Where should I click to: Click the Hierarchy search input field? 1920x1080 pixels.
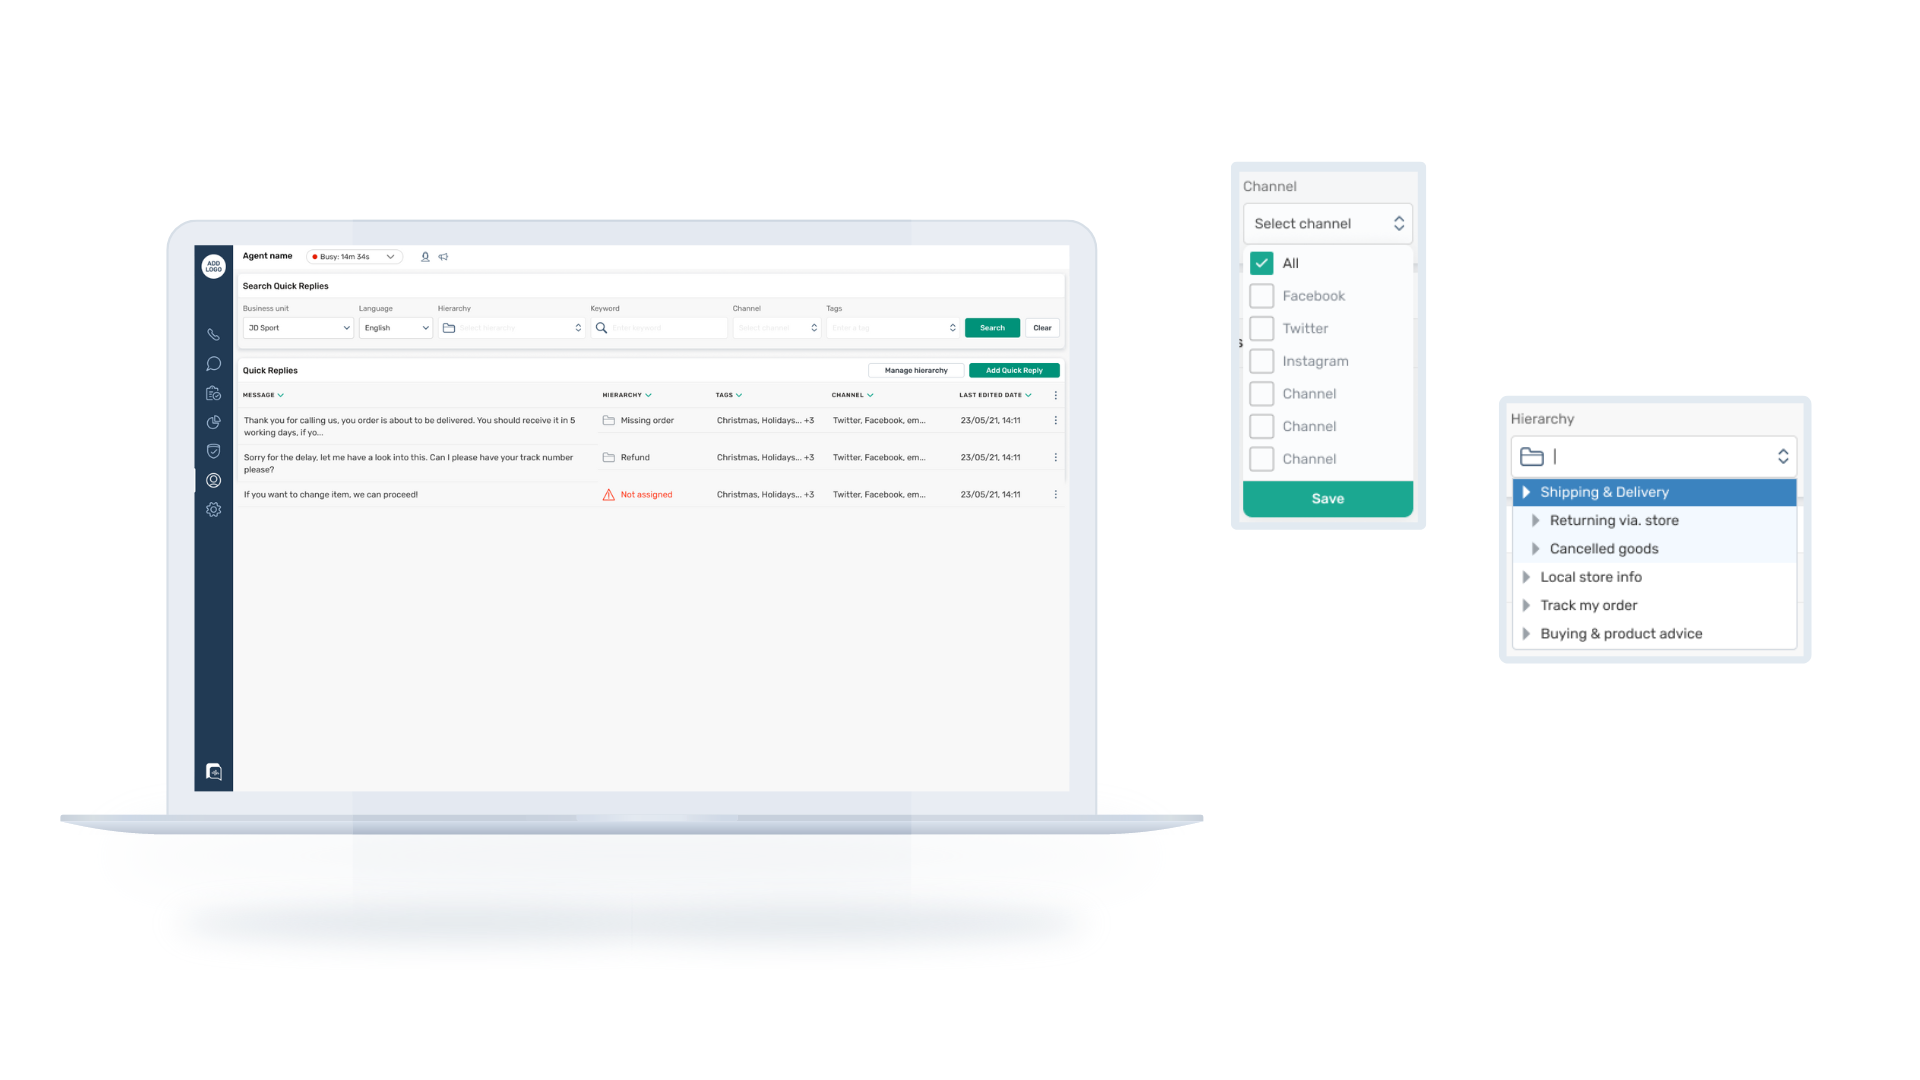point(1654,456)
